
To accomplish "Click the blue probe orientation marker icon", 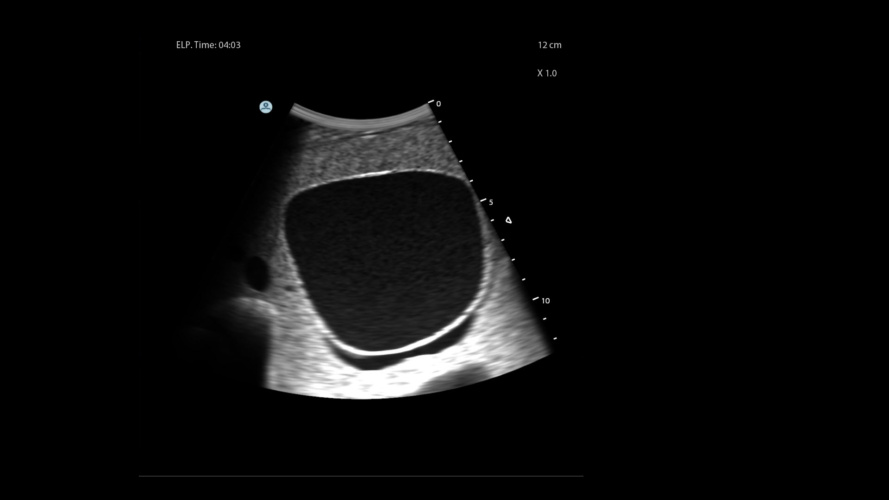I will pyautogui.click(x=266, y=106).
